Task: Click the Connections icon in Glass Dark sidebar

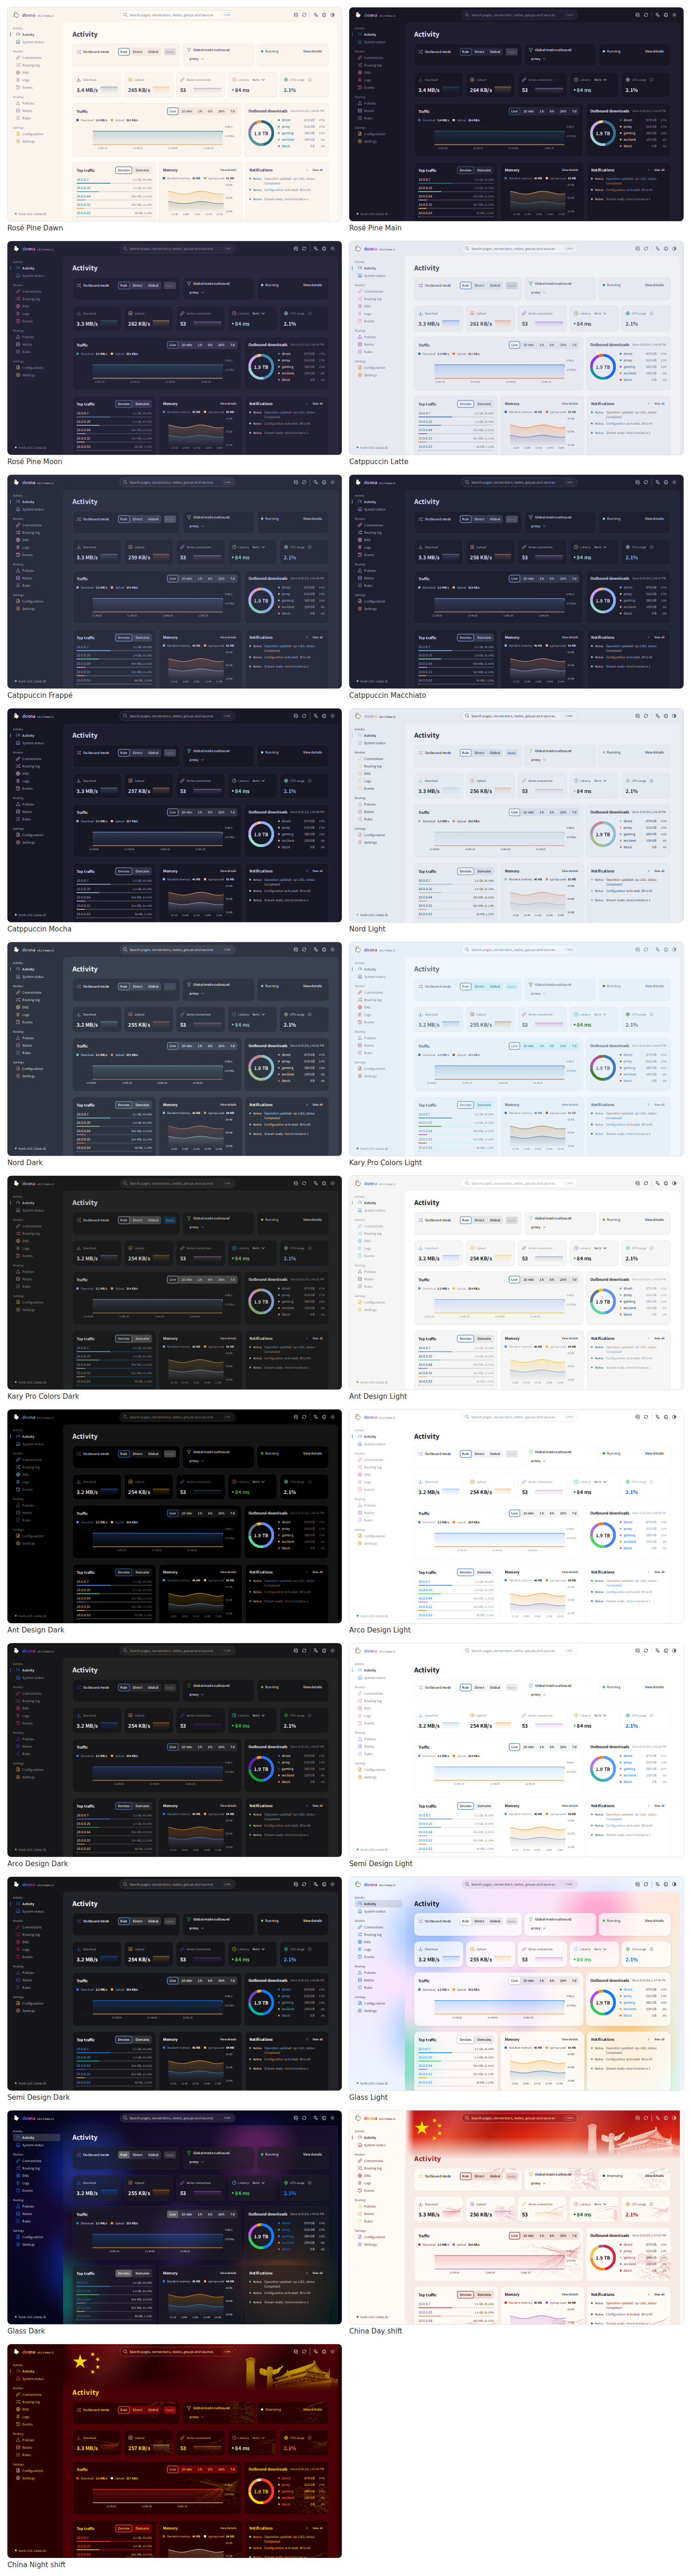Action: pyautogui.click(x=17, y=2161)
